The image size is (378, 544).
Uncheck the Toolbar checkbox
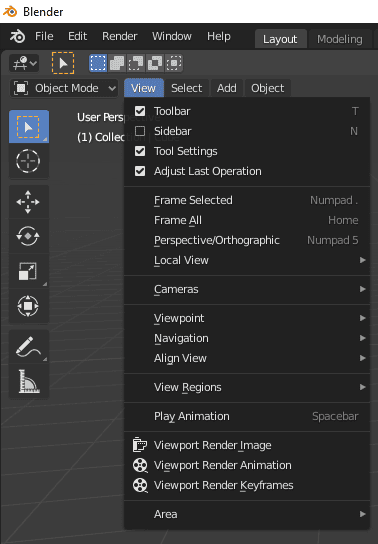(x=140, y=111)
